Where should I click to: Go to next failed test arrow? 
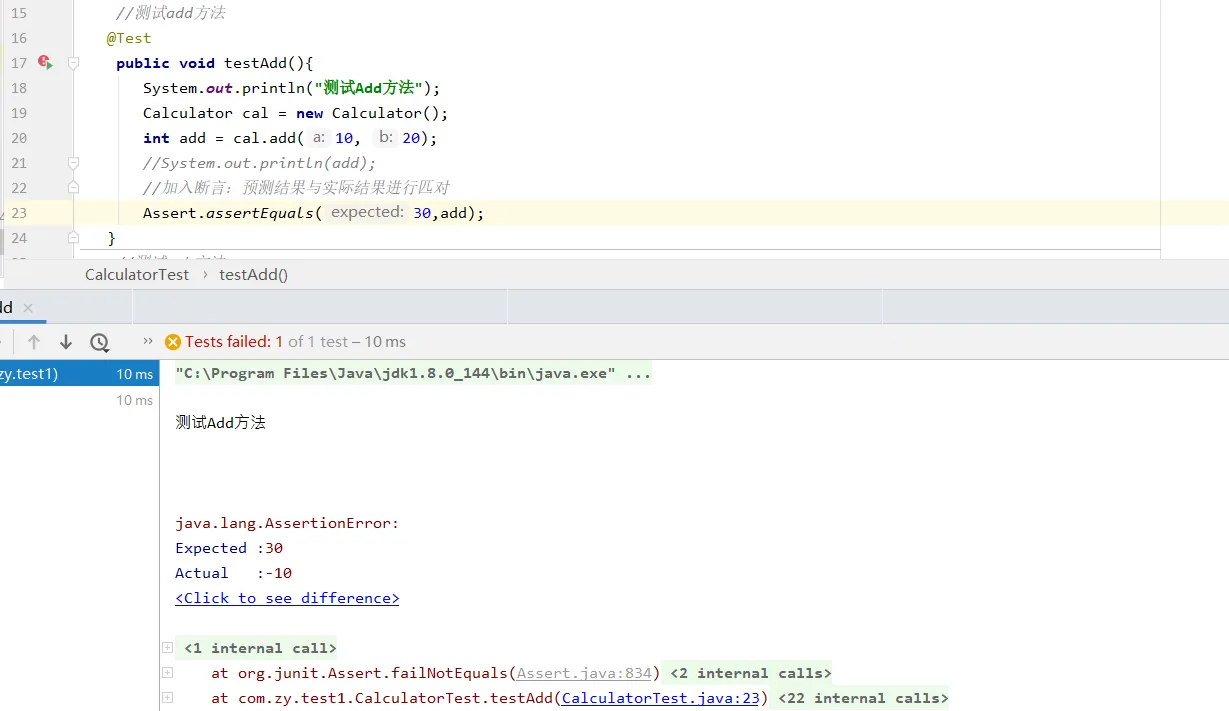coord(66,342)
